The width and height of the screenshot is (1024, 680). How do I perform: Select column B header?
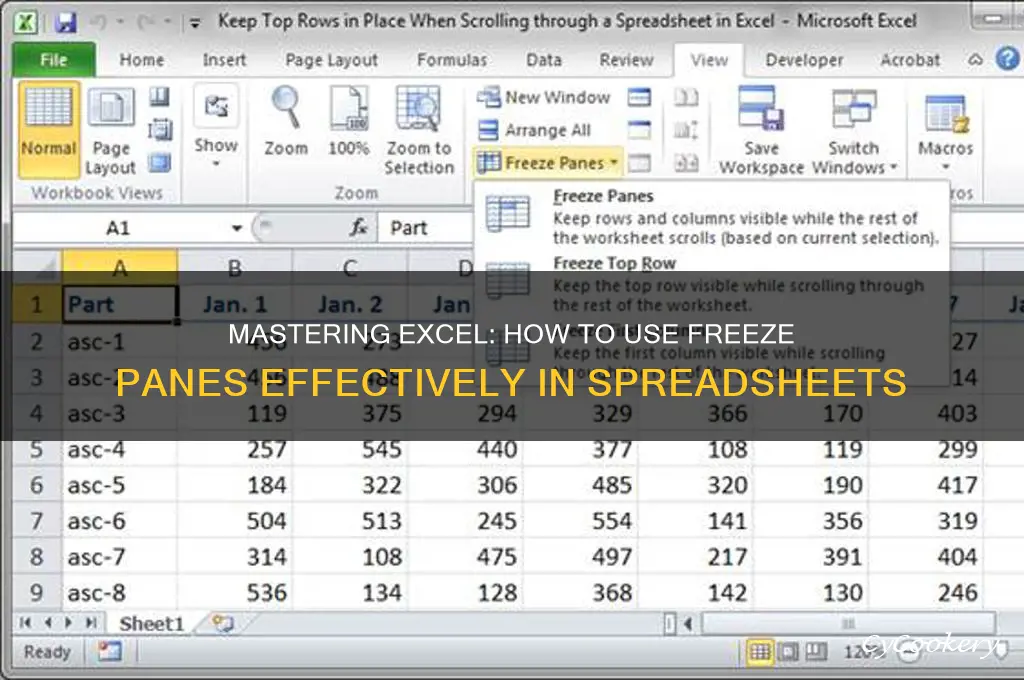coord(235,267)
